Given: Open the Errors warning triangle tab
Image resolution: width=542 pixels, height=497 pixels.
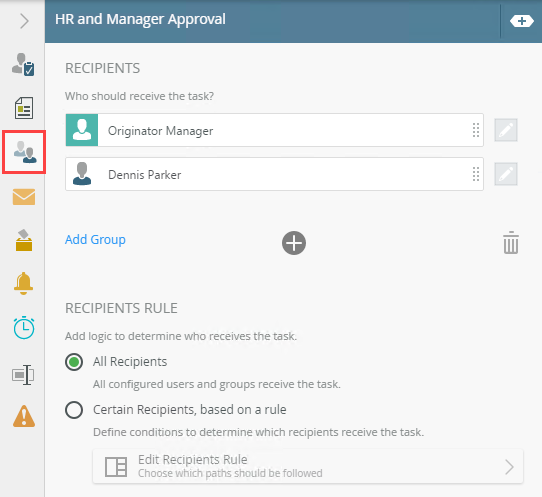Looking at the screenshot, I should (24, 416).
